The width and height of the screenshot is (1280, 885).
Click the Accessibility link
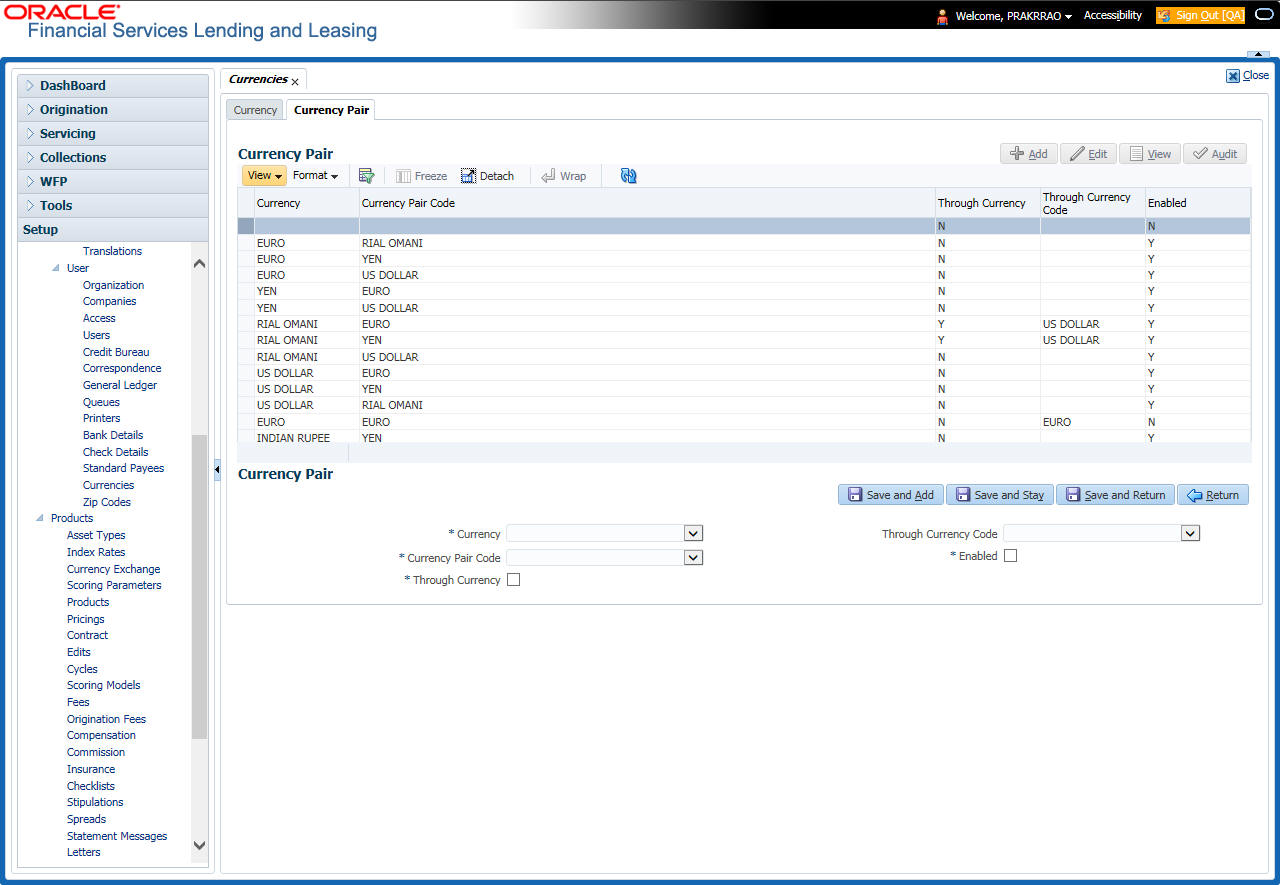click(1113, 16)
